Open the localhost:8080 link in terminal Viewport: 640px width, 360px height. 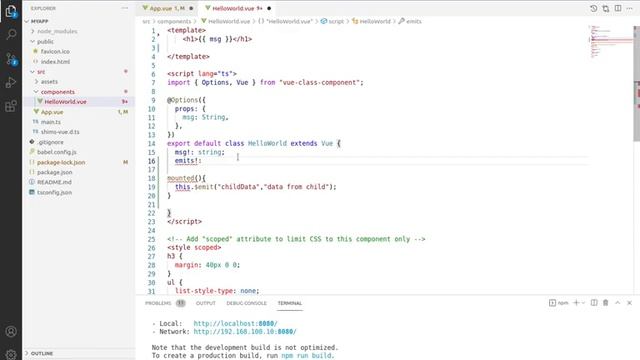point(236,323)
